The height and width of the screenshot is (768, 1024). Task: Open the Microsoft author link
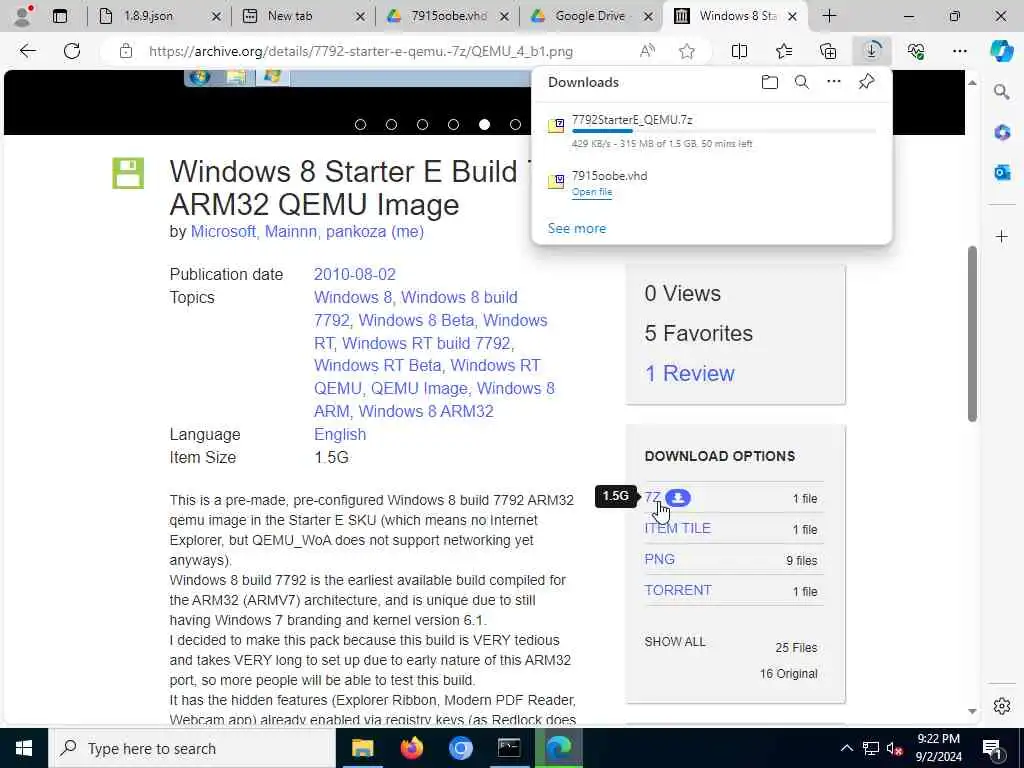point(223,231)
